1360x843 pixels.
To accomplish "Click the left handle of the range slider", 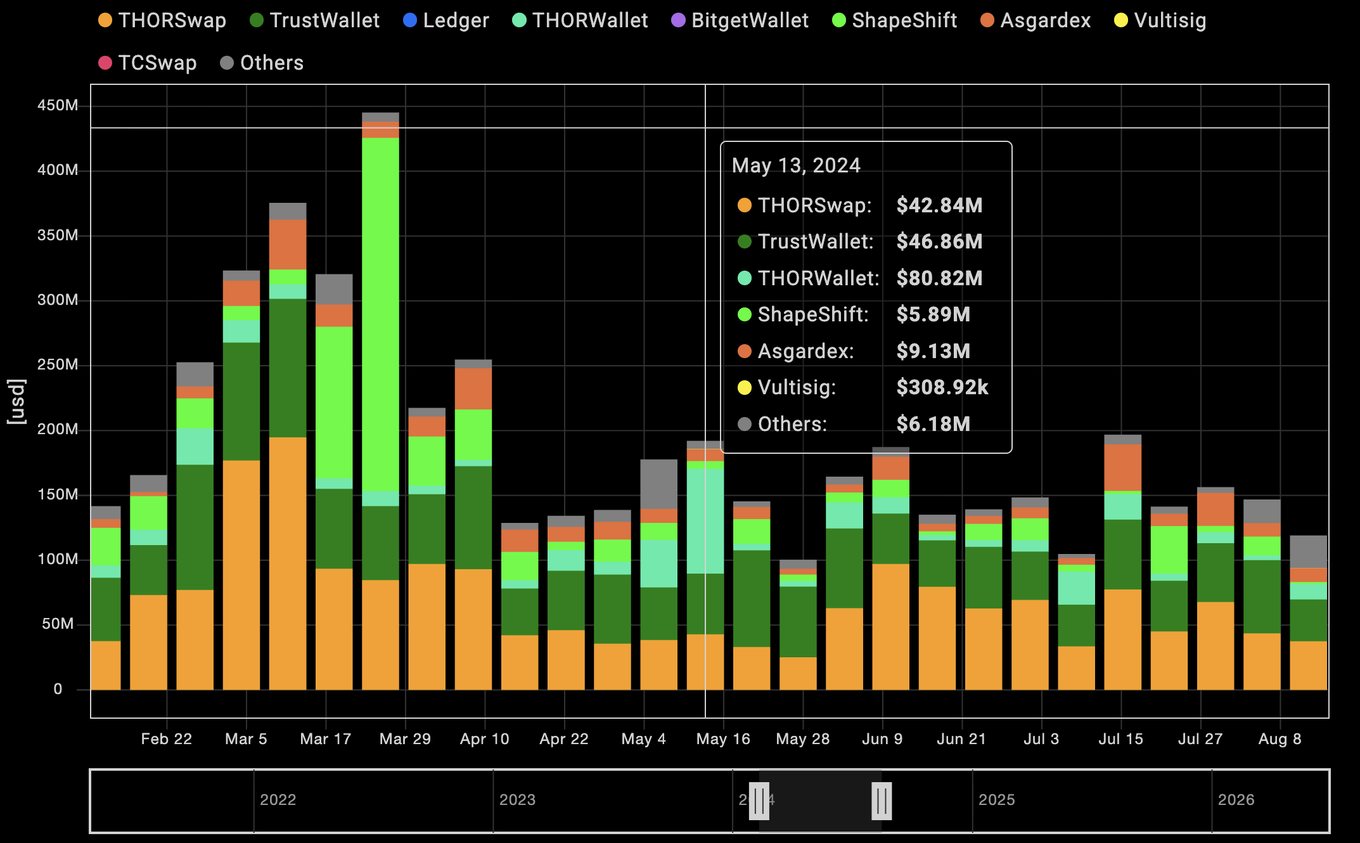I will [759, 801].
